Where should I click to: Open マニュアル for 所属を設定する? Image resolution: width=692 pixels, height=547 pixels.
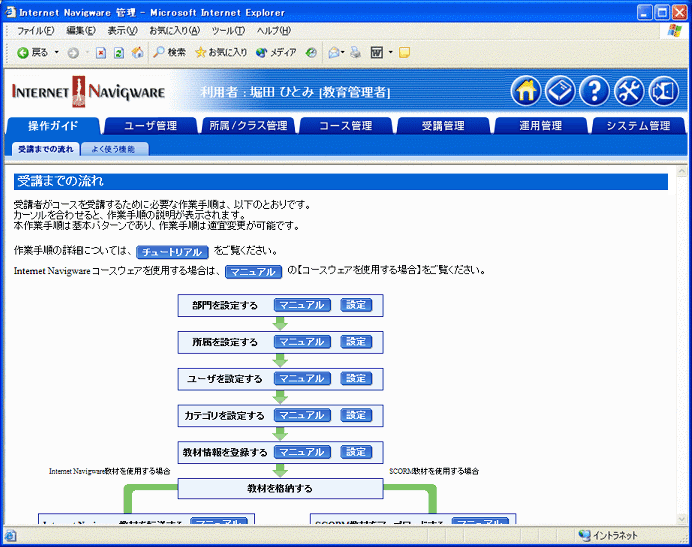click(302, 342)
